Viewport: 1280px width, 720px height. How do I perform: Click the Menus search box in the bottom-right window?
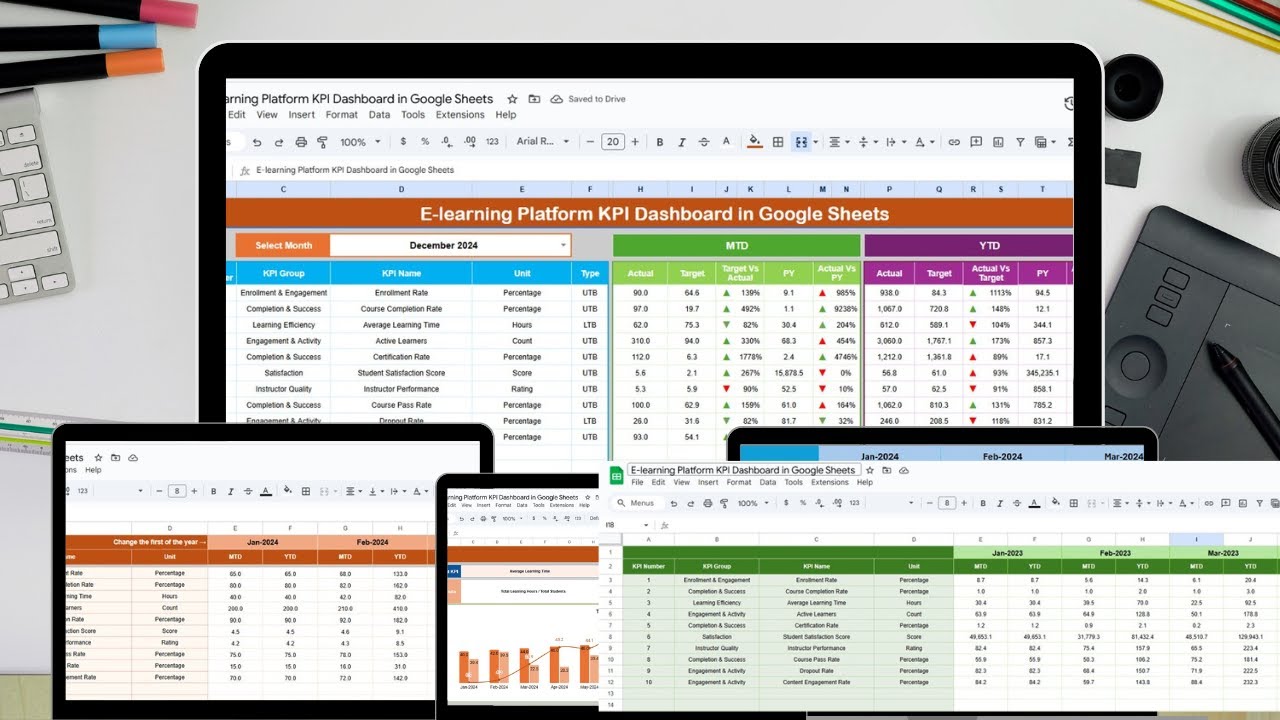point(636,503)
